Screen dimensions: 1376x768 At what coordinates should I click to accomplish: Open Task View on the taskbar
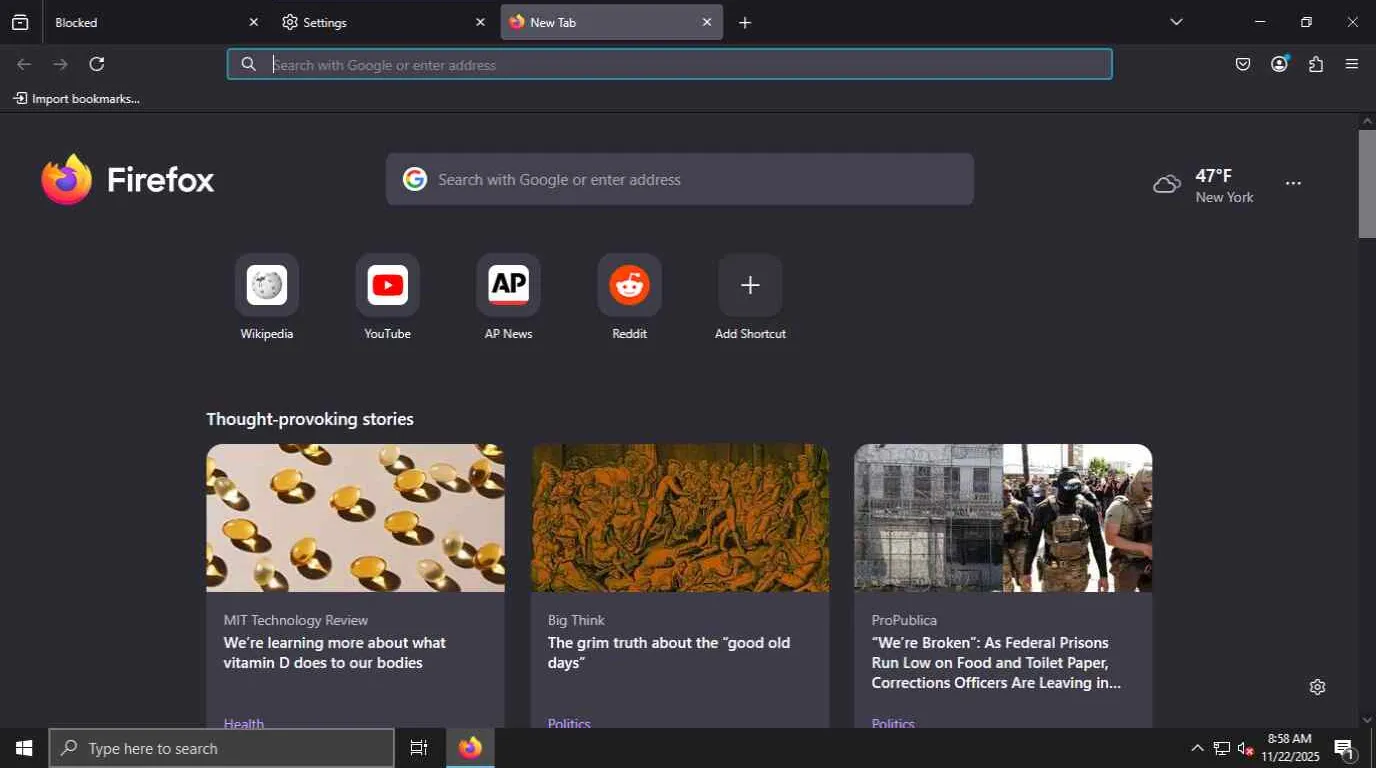coord(419,748)
